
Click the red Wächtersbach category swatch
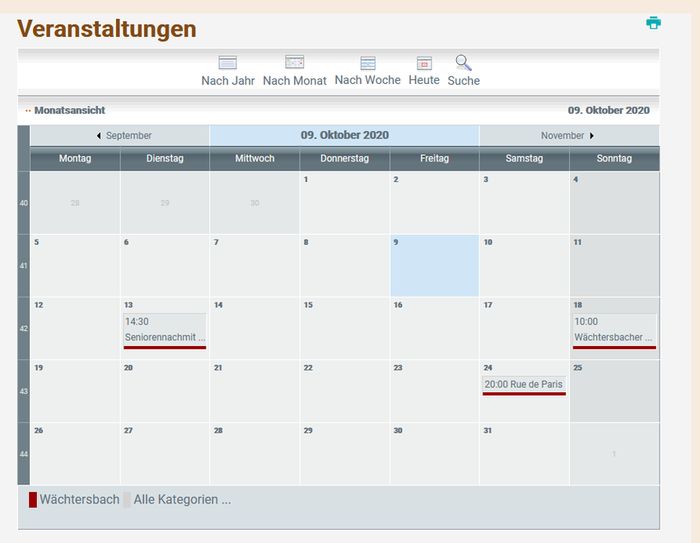click(33, 500)
